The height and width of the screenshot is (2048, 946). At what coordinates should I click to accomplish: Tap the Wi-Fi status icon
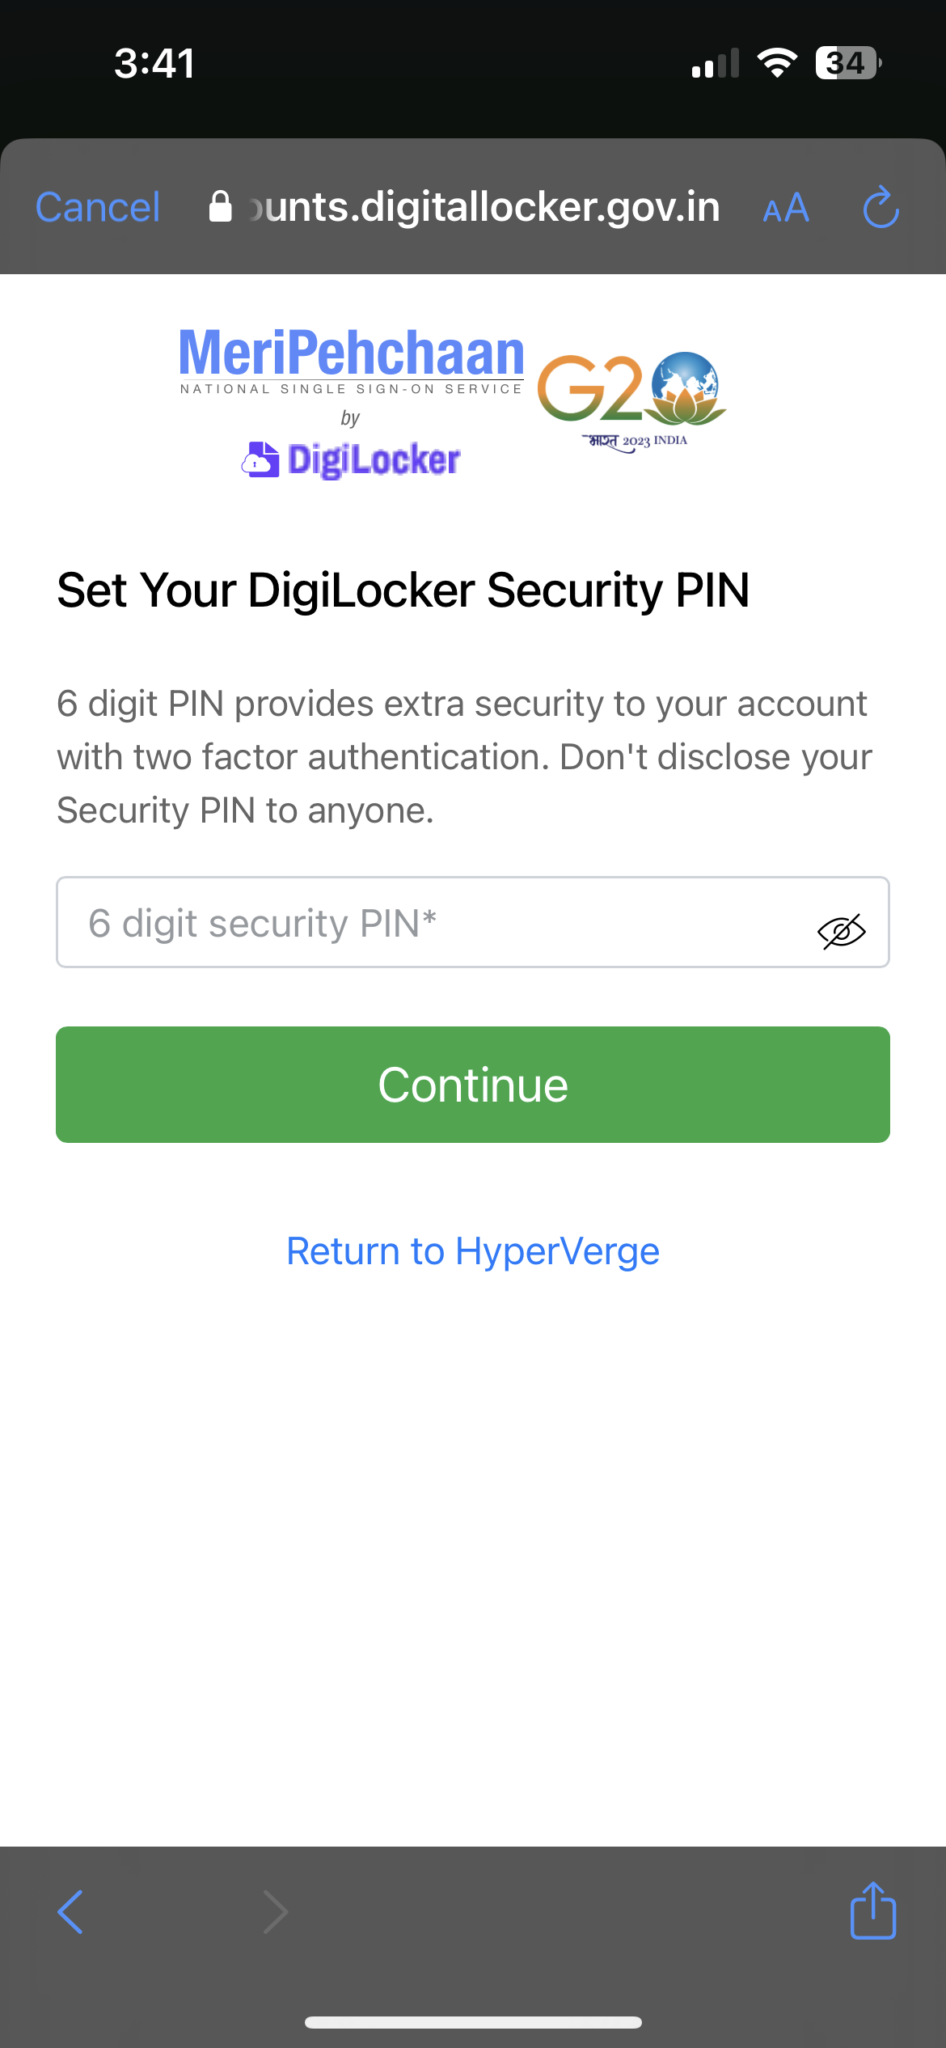pyautogui.click(x=777, y=62)
